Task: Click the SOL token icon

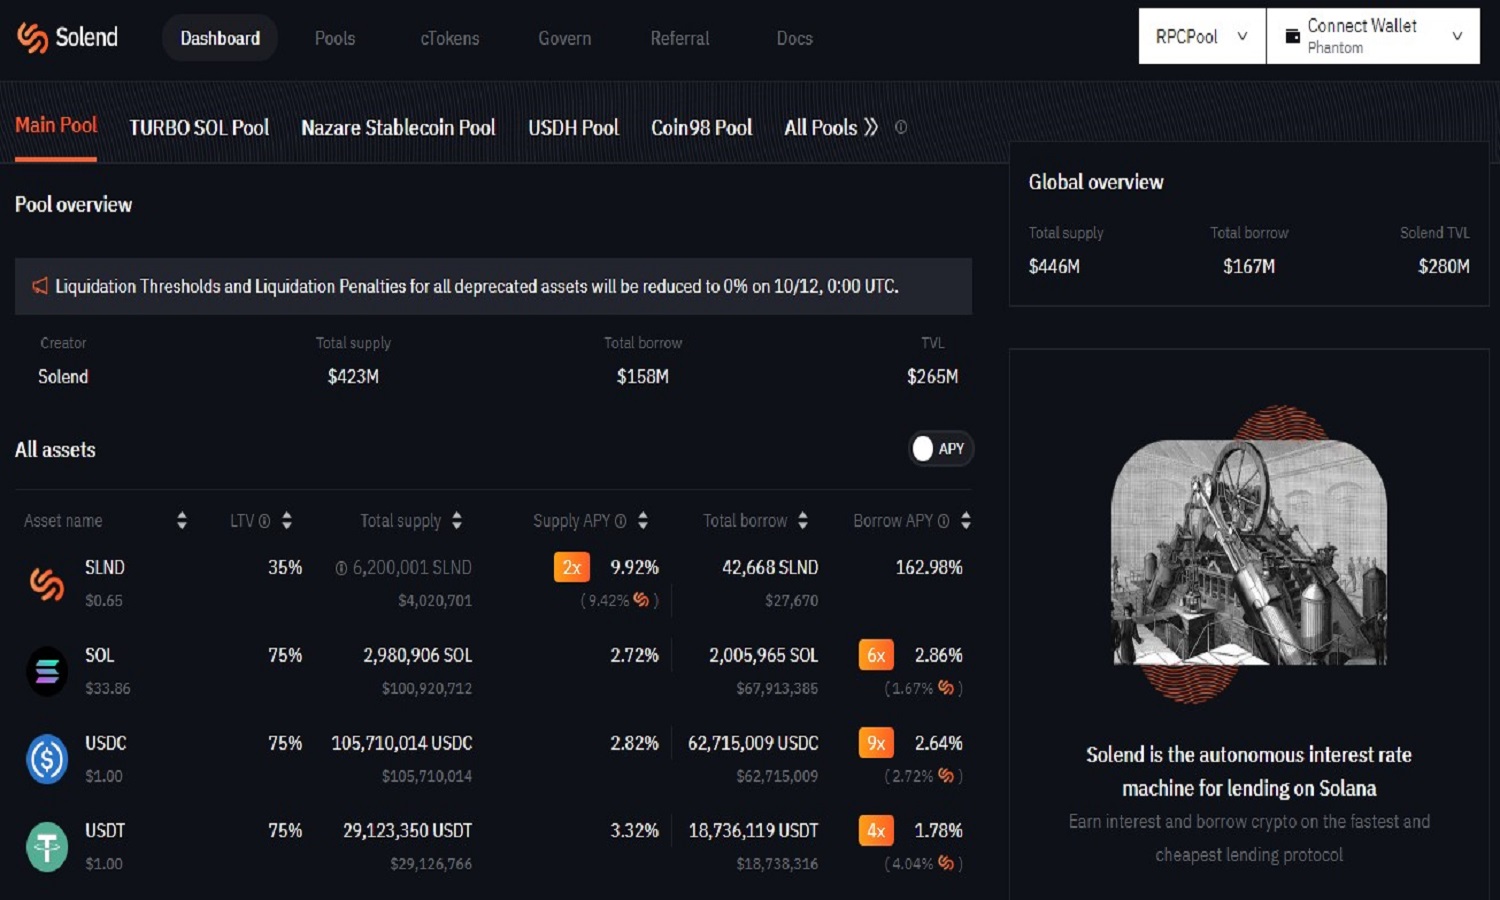Action: coord(47,671)
